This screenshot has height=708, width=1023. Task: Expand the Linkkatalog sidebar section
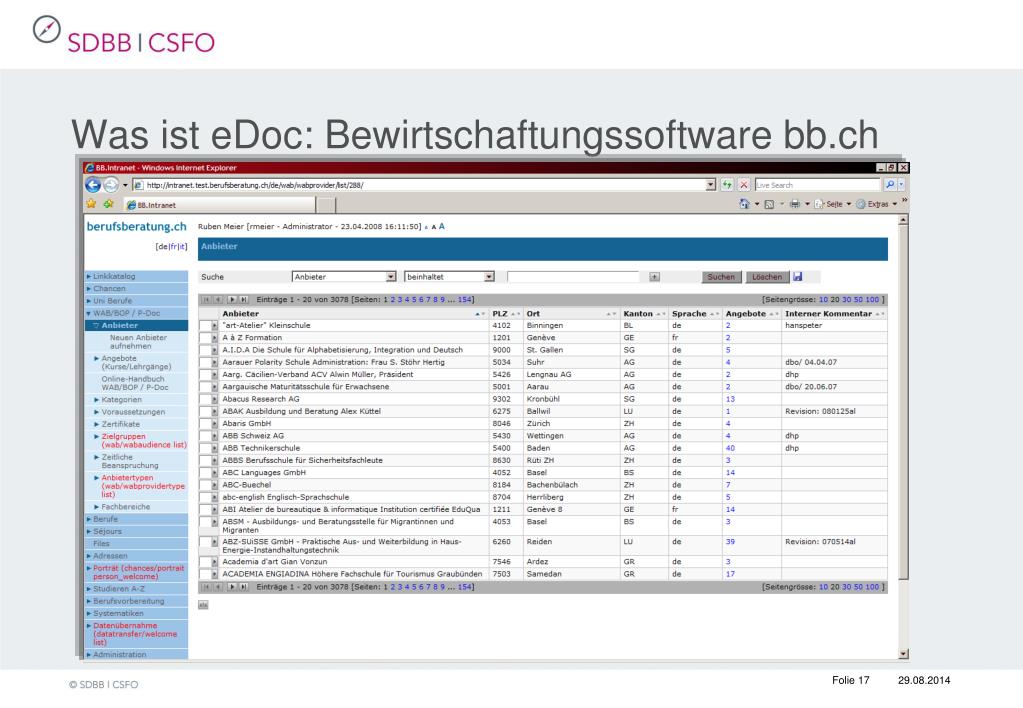pyautogui.click(x=136, y=277)
